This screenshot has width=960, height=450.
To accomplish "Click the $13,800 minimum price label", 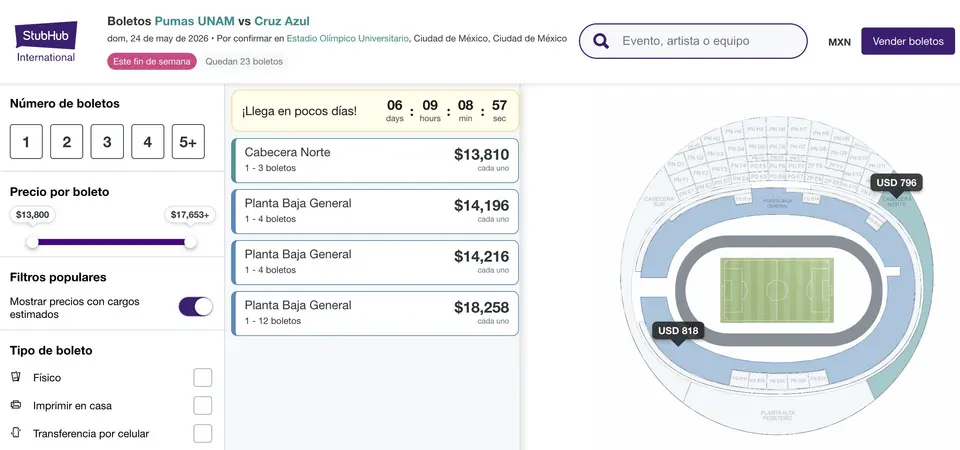I will 33,215.
